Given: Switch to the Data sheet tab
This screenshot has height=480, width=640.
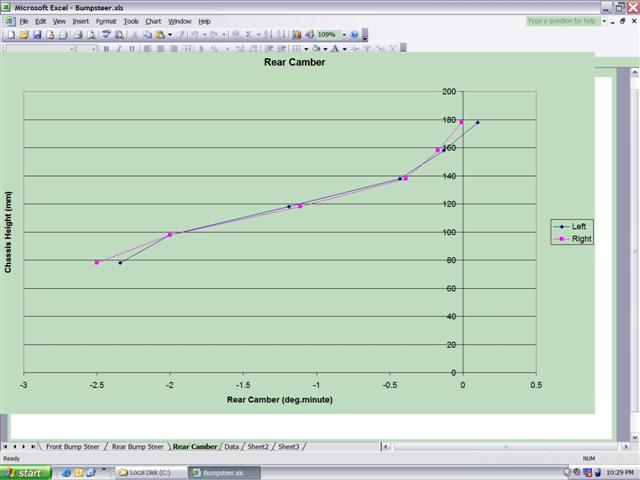Looking at the screenshot, I should [231, 447].
